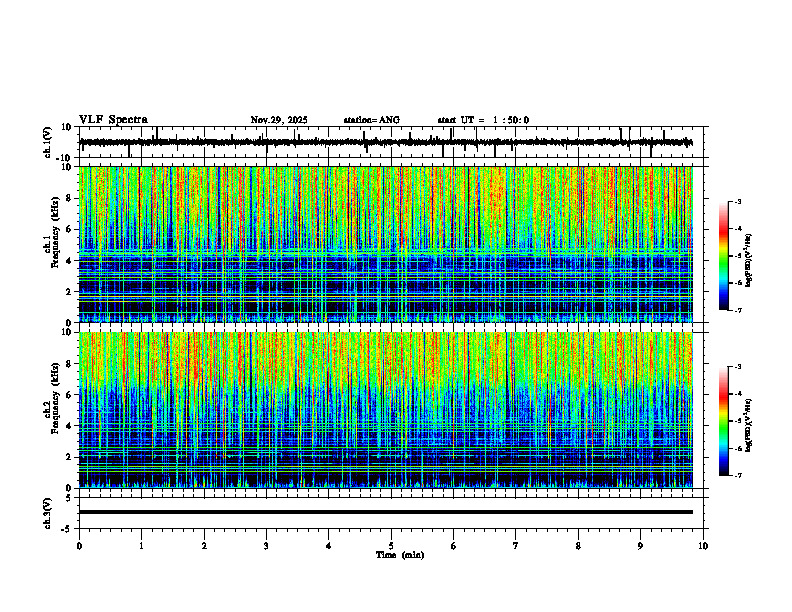Click time axis tick label "1"
792x612 pixels.
[141, 546]
